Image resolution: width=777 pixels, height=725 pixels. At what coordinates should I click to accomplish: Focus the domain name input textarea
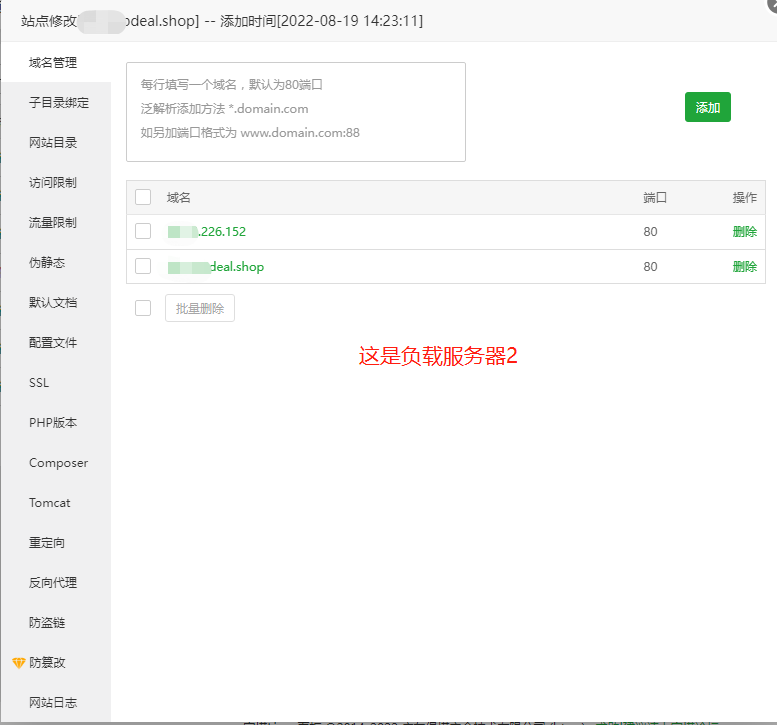pos(296,112)
